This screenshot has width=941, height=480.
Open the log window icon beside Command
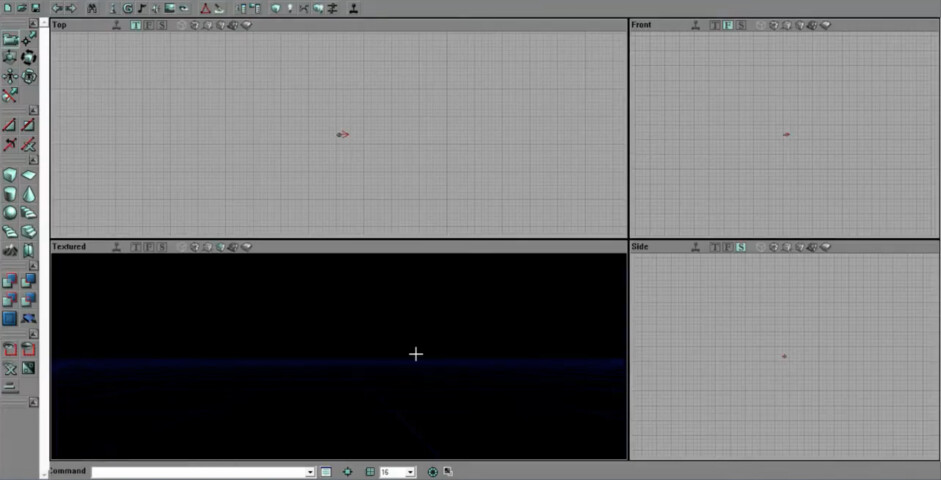click(326, 472)
